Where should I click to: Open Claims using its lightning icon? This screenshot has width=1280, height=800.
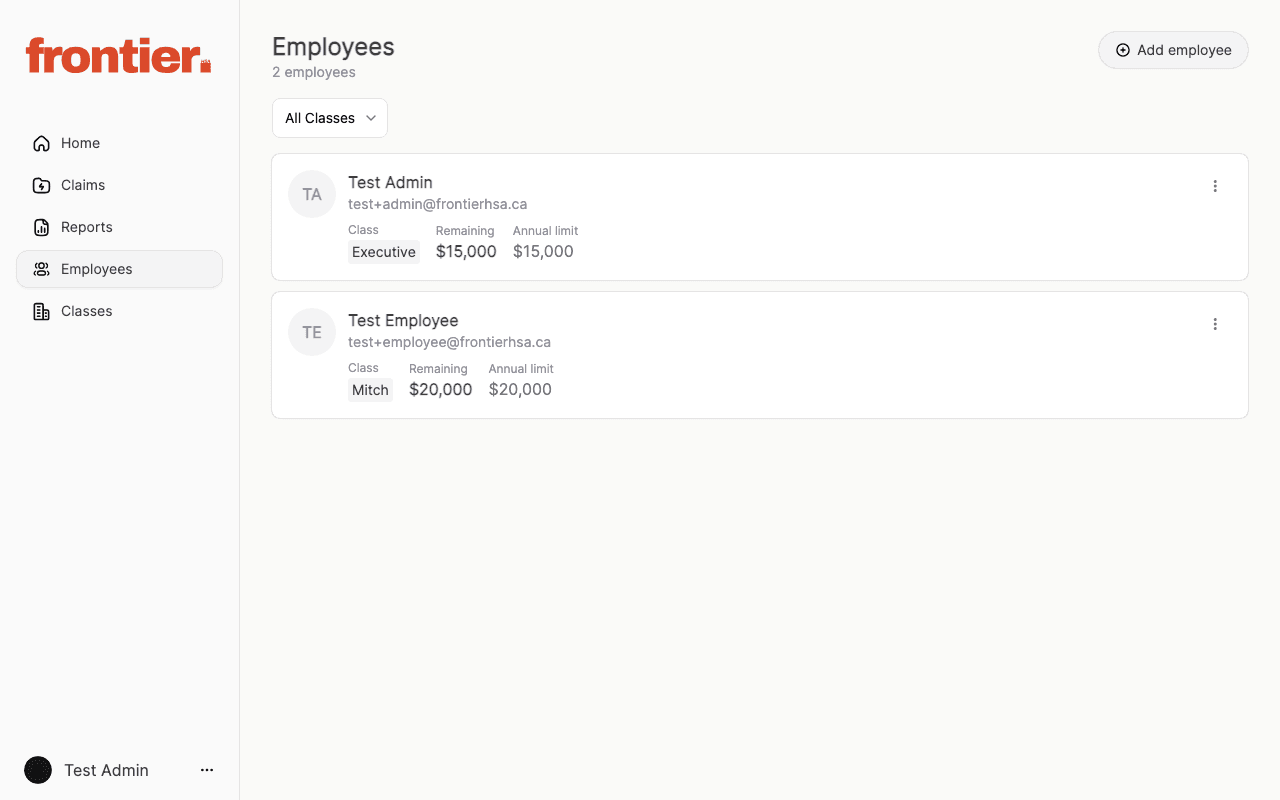click(40, 185)
